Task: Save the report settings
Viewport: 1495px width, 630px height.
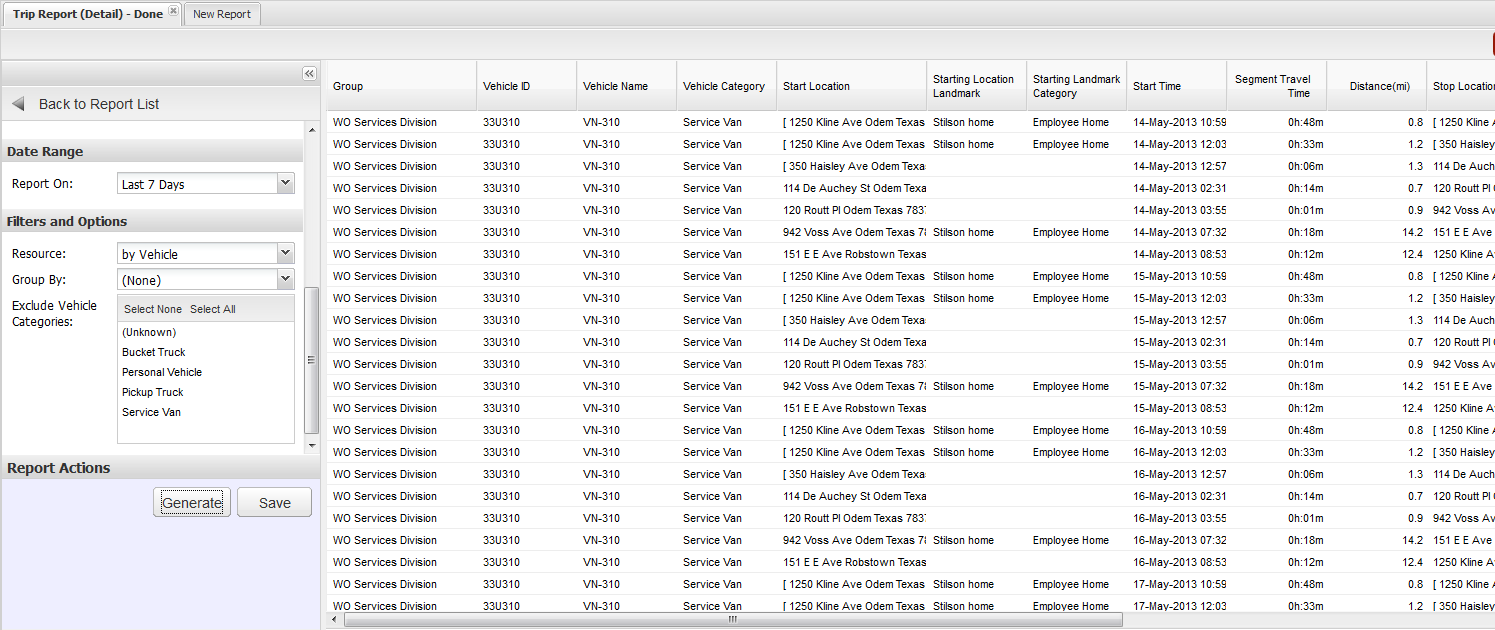Action: pyautogui.click(x=274, y=502)
